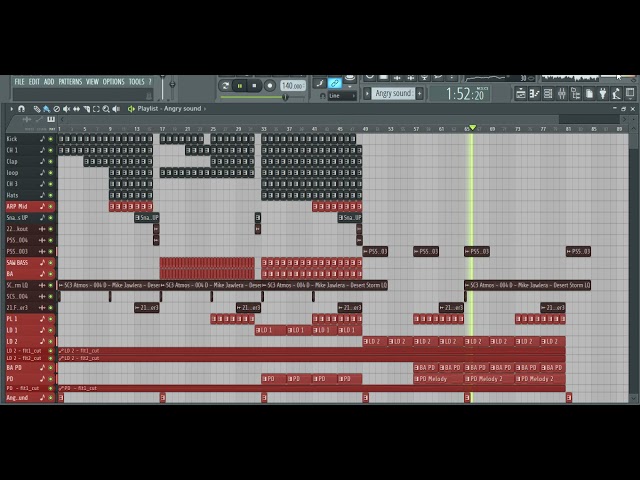Stop playback with the stop button
This screenshot has height=480, width=640.
pos(254,86)
